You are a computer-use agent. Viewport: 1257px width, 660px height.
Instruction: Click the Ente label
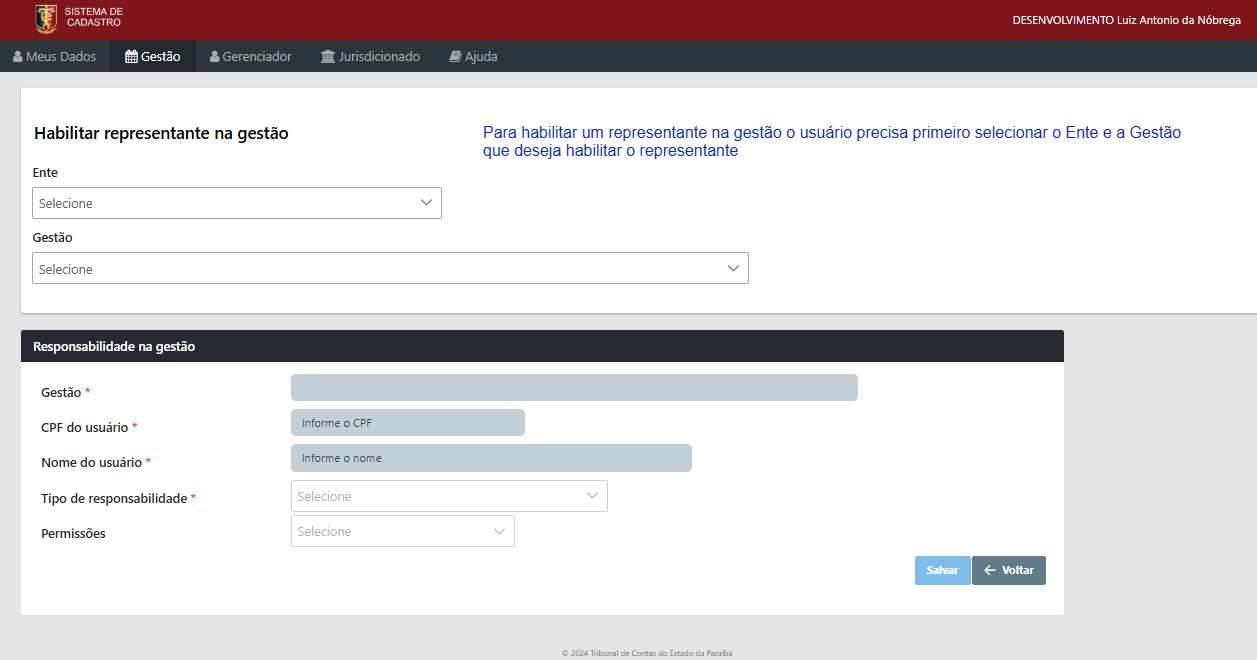45,173
